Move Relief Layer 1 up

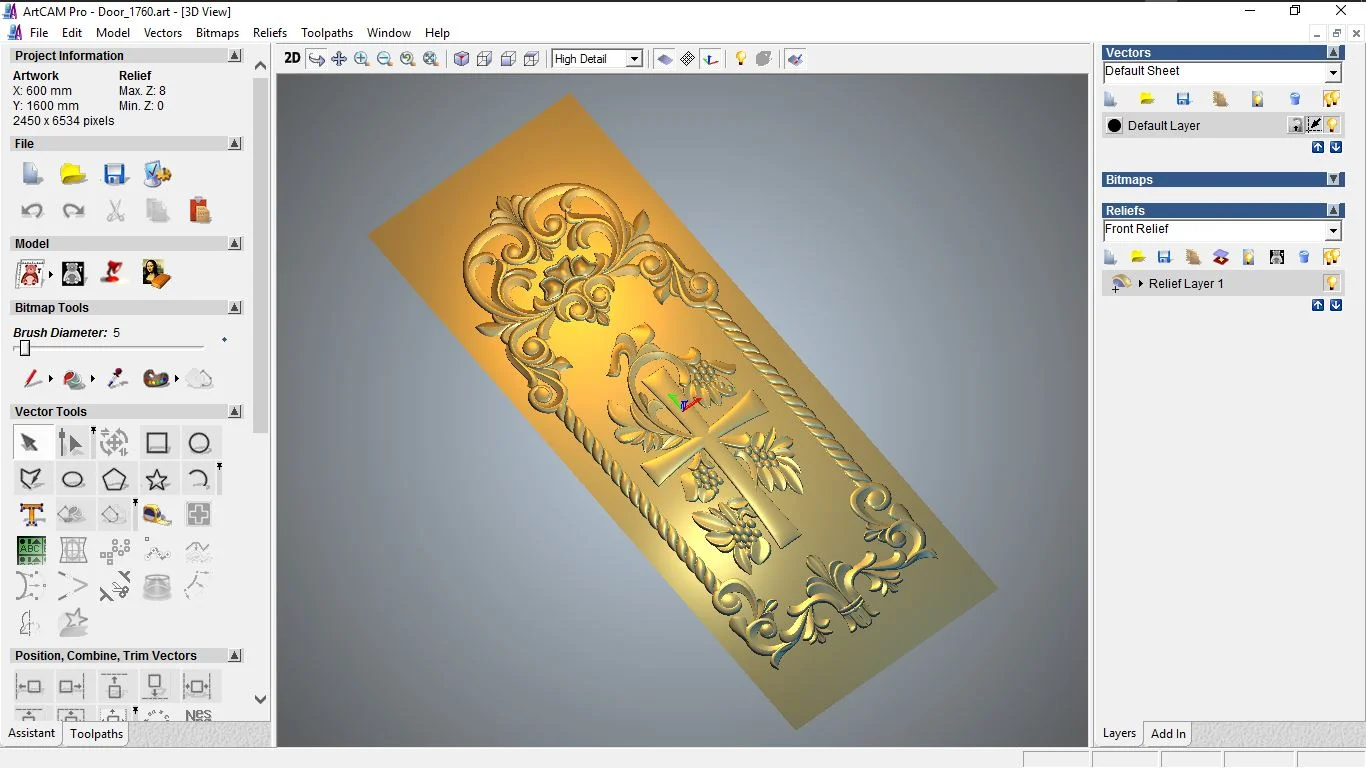click(1318, 305)
